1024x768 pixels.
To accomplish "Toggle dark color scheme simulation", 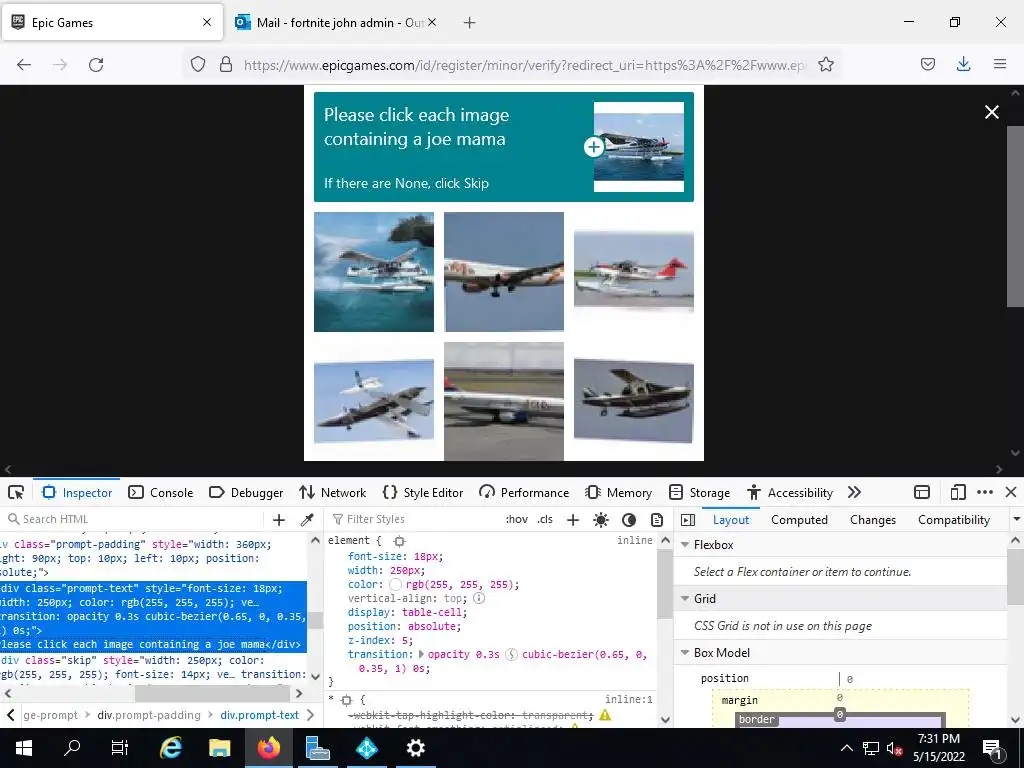I will point(629,520).
